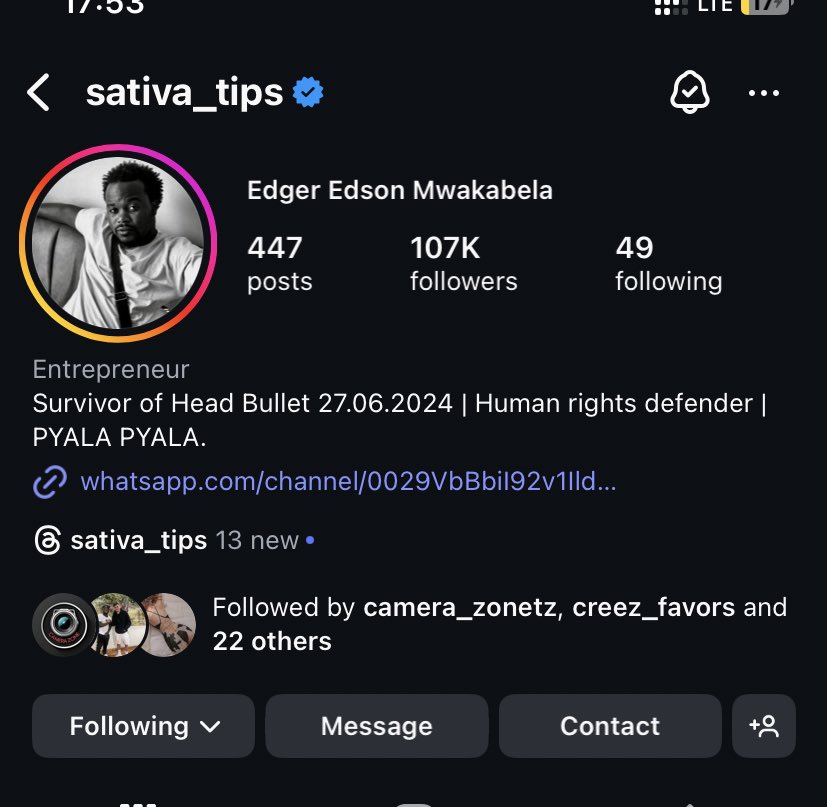Open creez_favors from followed-by text
This screenshot has width=827, height=807.
tap(653, 607)
